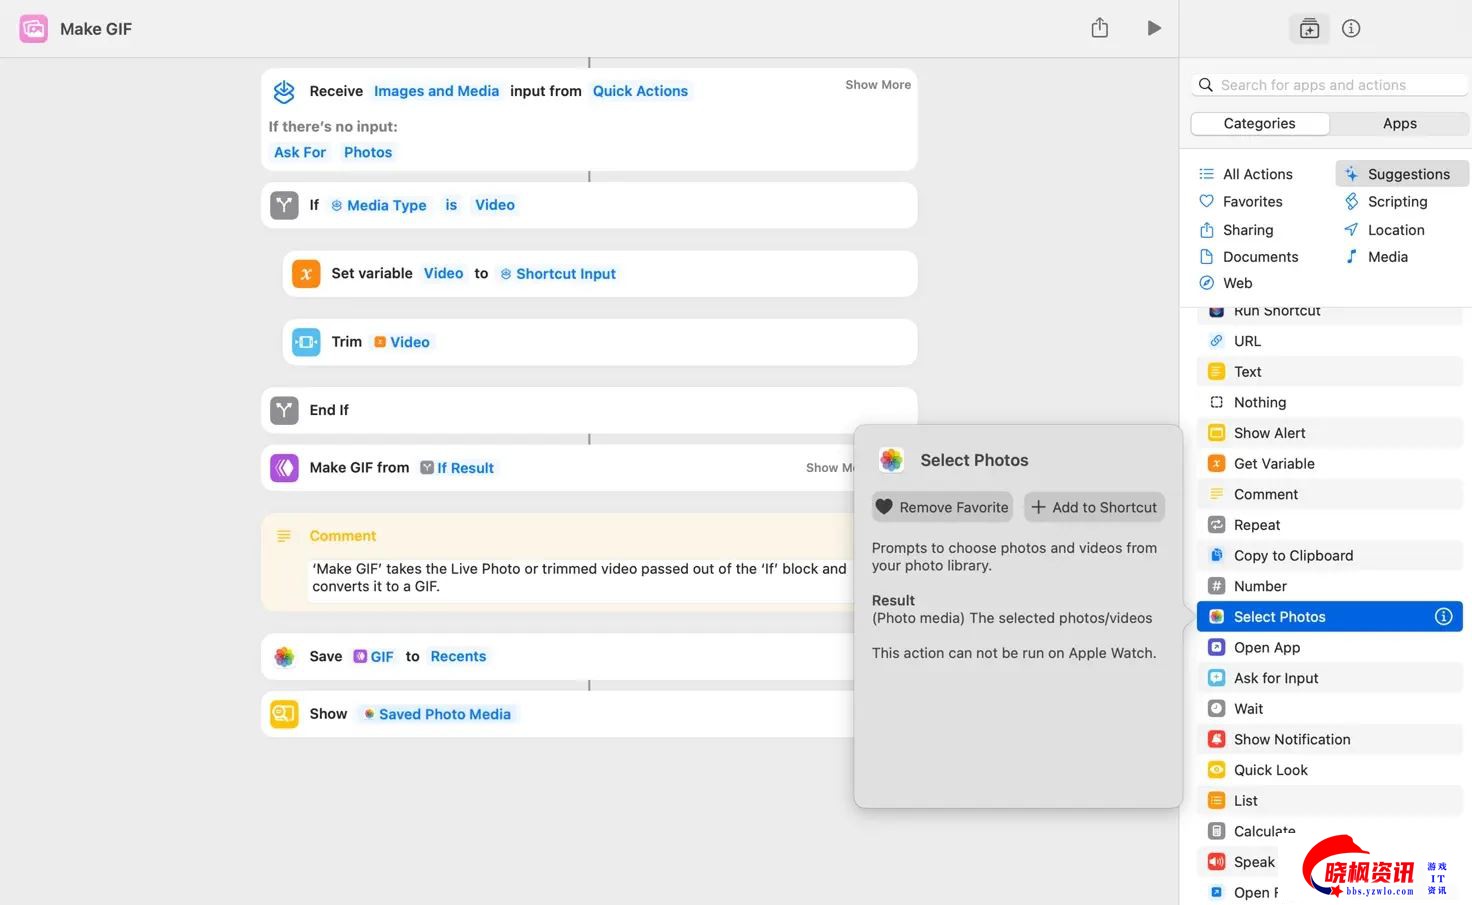
Task: Switch to Categories tab
Action: click(x=1260, y=123)
